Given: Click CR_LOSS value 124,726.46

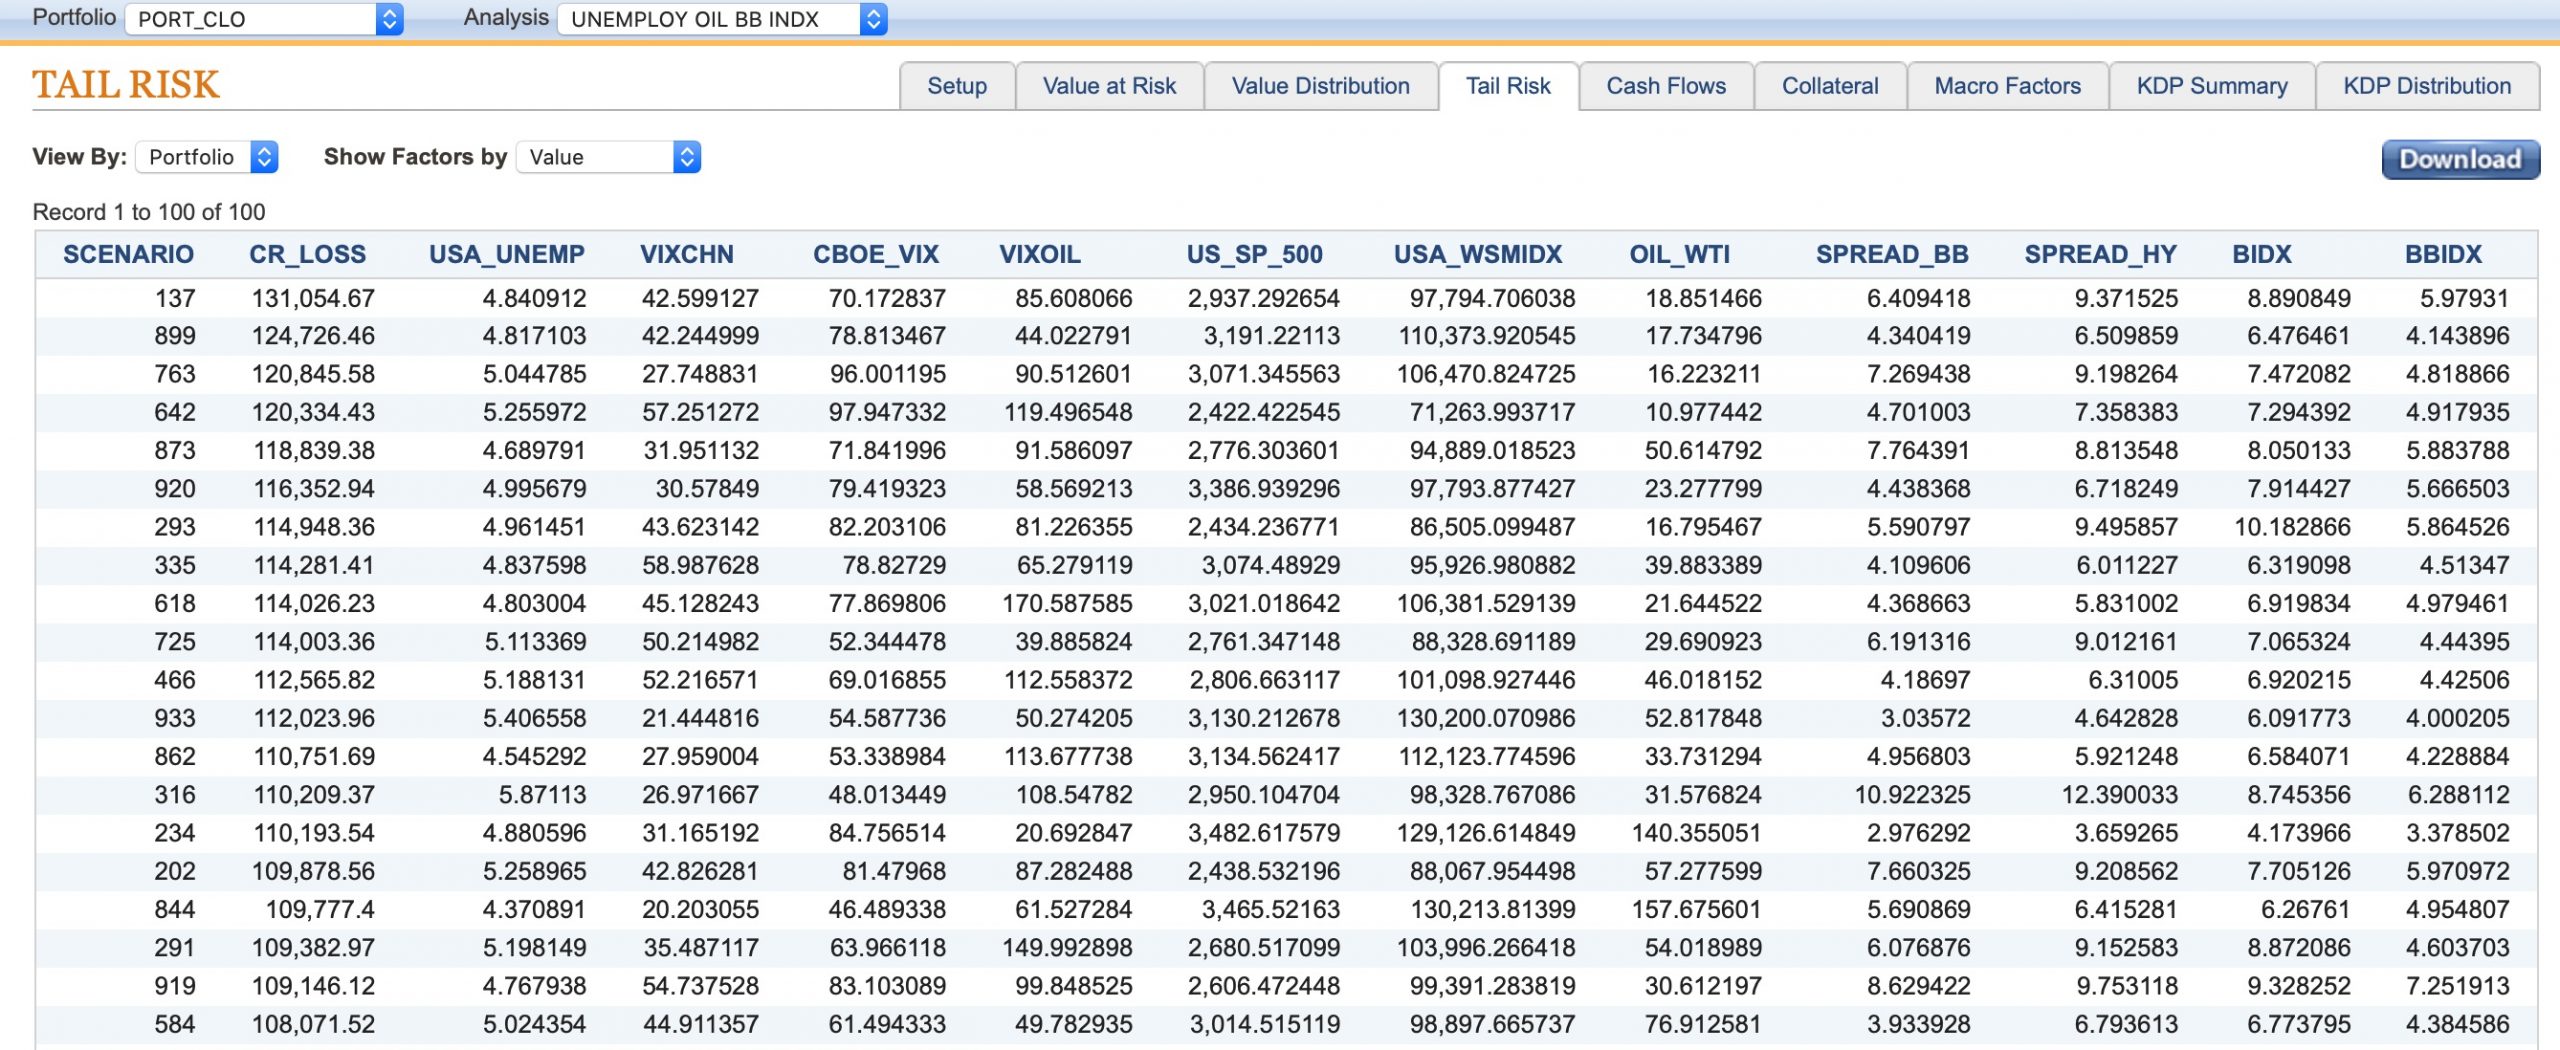Looking at the screenshot, I should (x=313, y=336).
